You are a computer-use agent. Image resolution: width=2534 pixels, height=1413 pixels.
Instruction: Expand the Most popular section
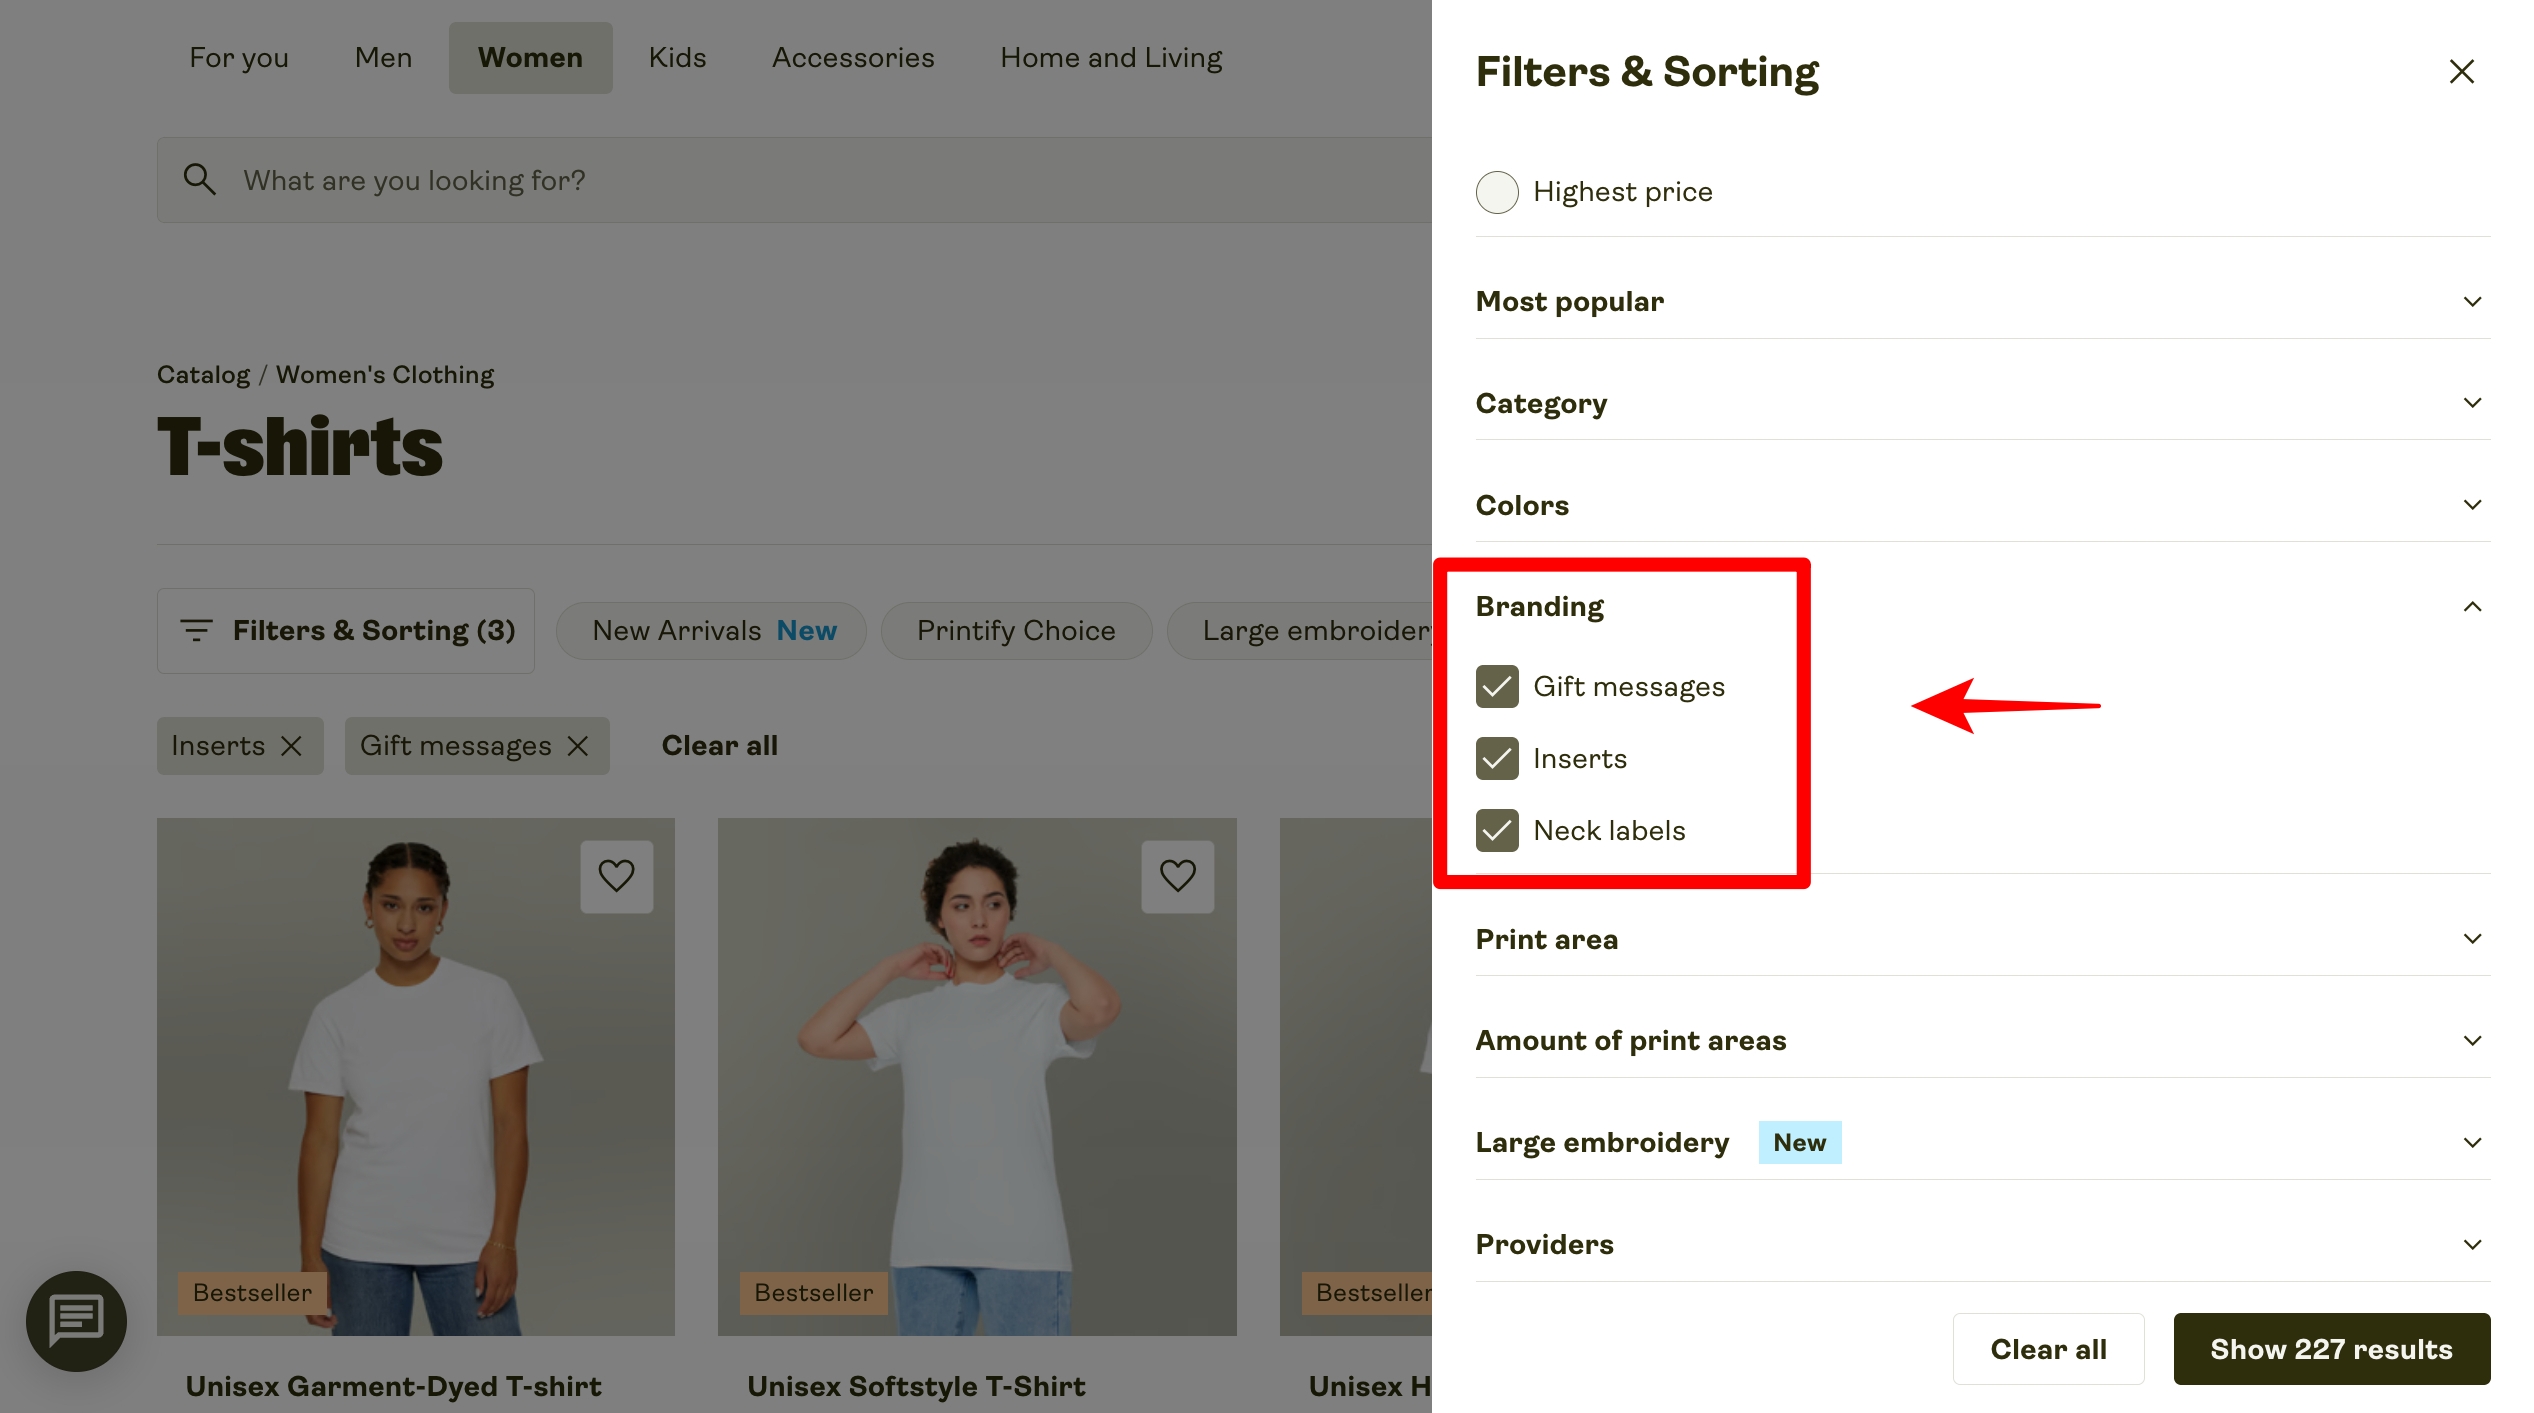(1982, 301)
